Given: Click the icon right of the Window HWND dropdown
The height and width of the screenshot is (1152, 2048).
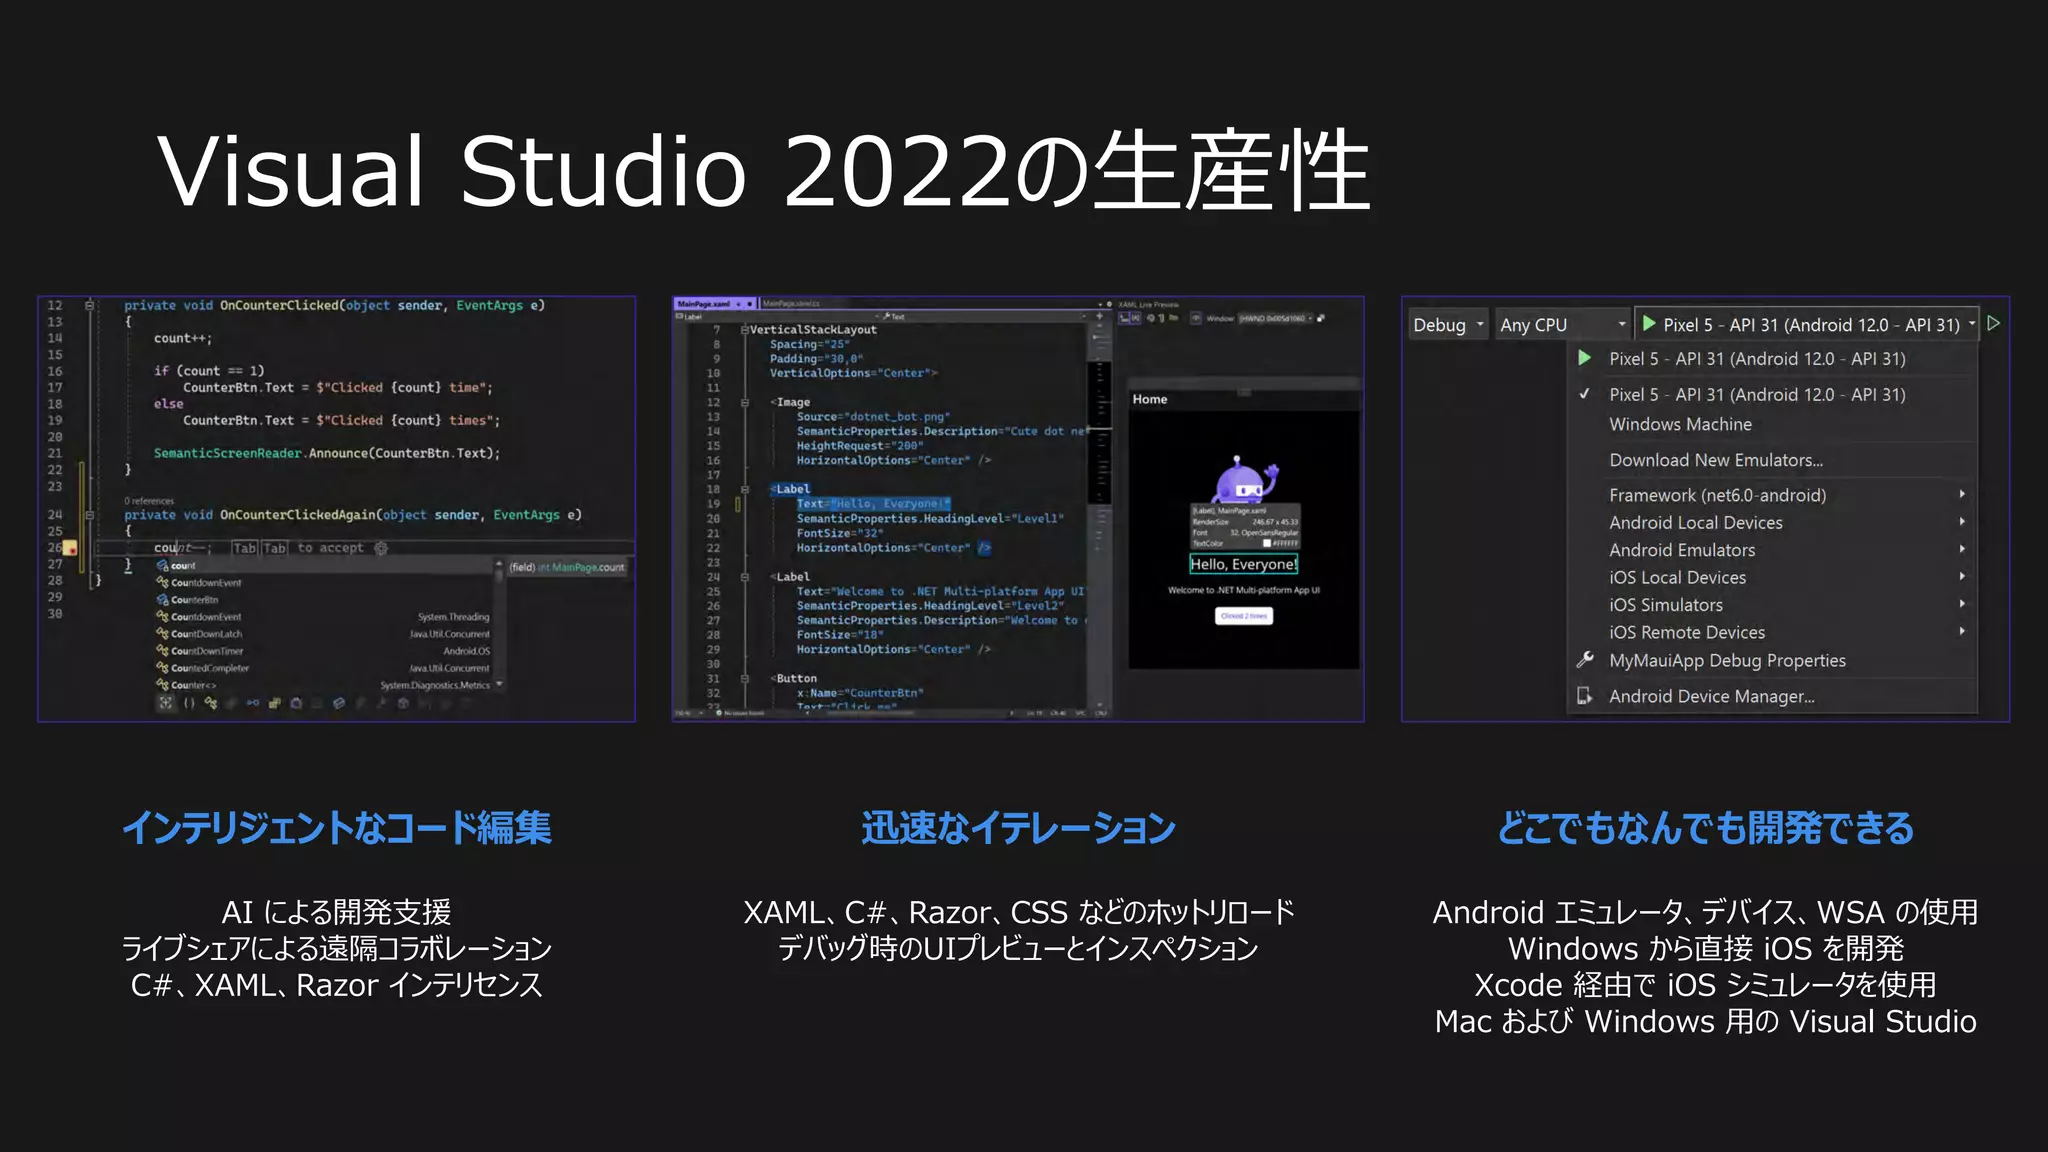Looking at the screenshot, I should [1321, 318].
